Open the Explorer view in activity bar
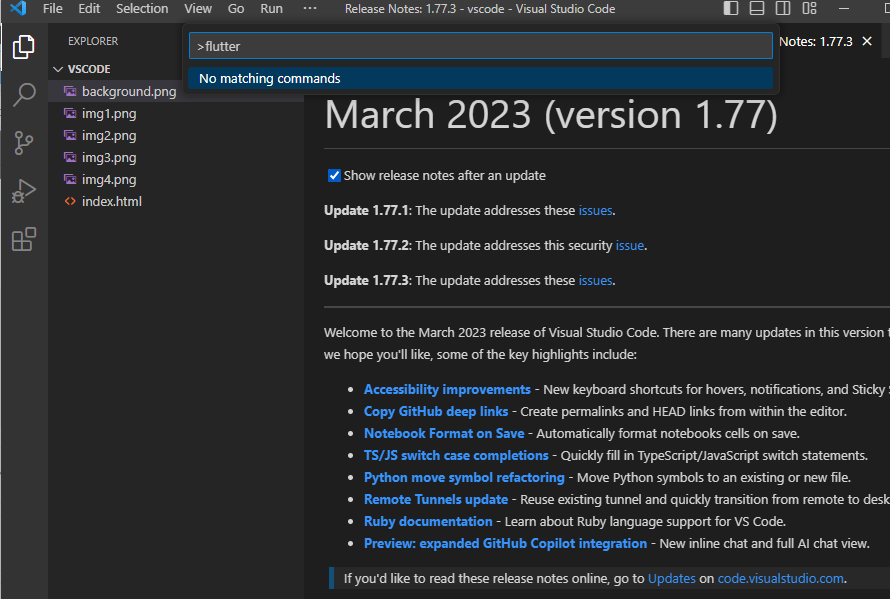This screenshot has height=599, width=890. (x=23, y=47)
